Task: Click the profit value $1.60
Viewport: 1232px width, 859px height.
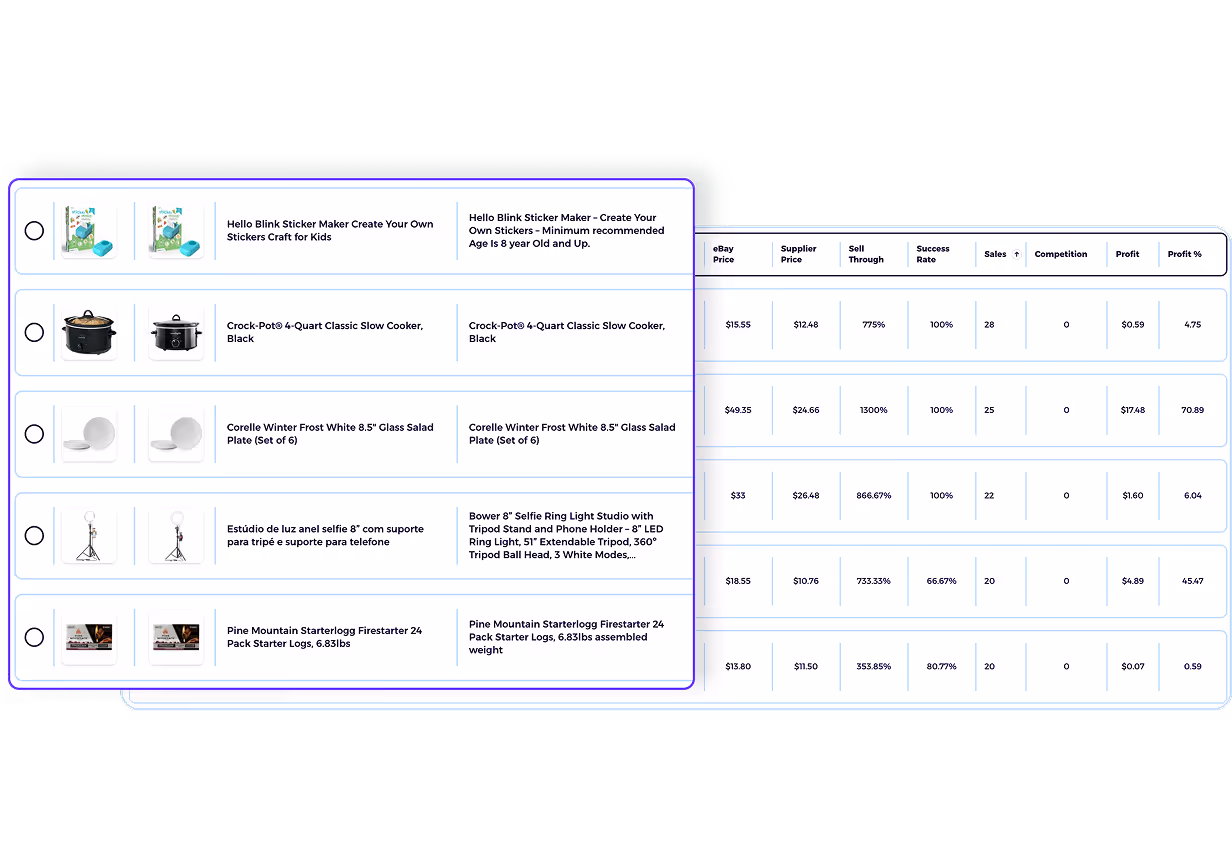Action: [1133, 496]
